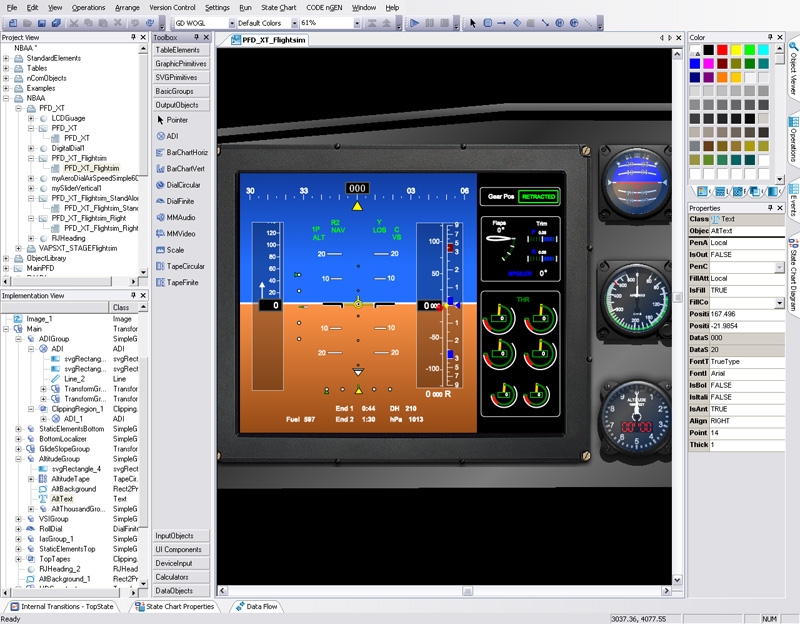Select the ADI tool in Toolbox
Image resolution: width=800 pixels, height=624 pixels.
172,136
